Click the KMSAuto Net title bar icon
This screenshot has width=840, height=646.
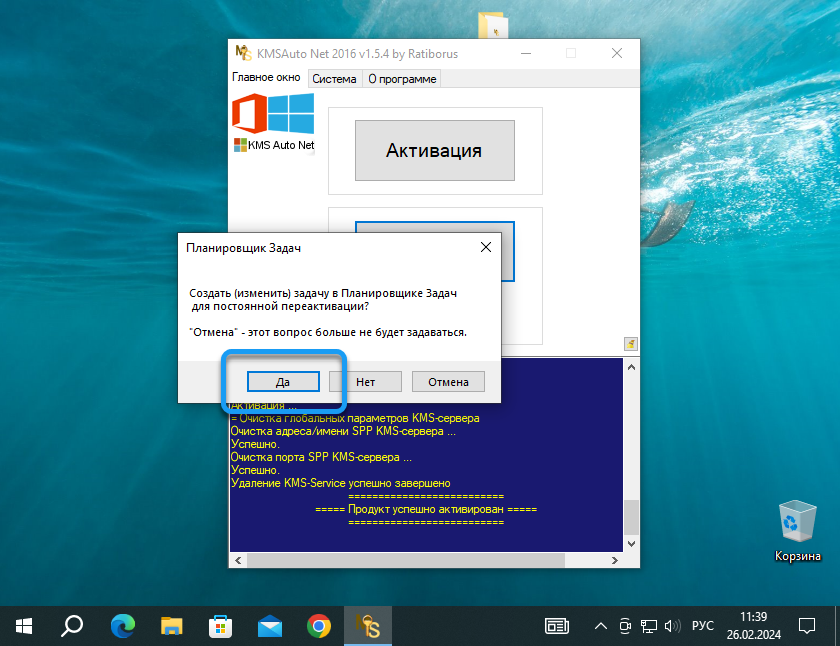tap(243, 53)
